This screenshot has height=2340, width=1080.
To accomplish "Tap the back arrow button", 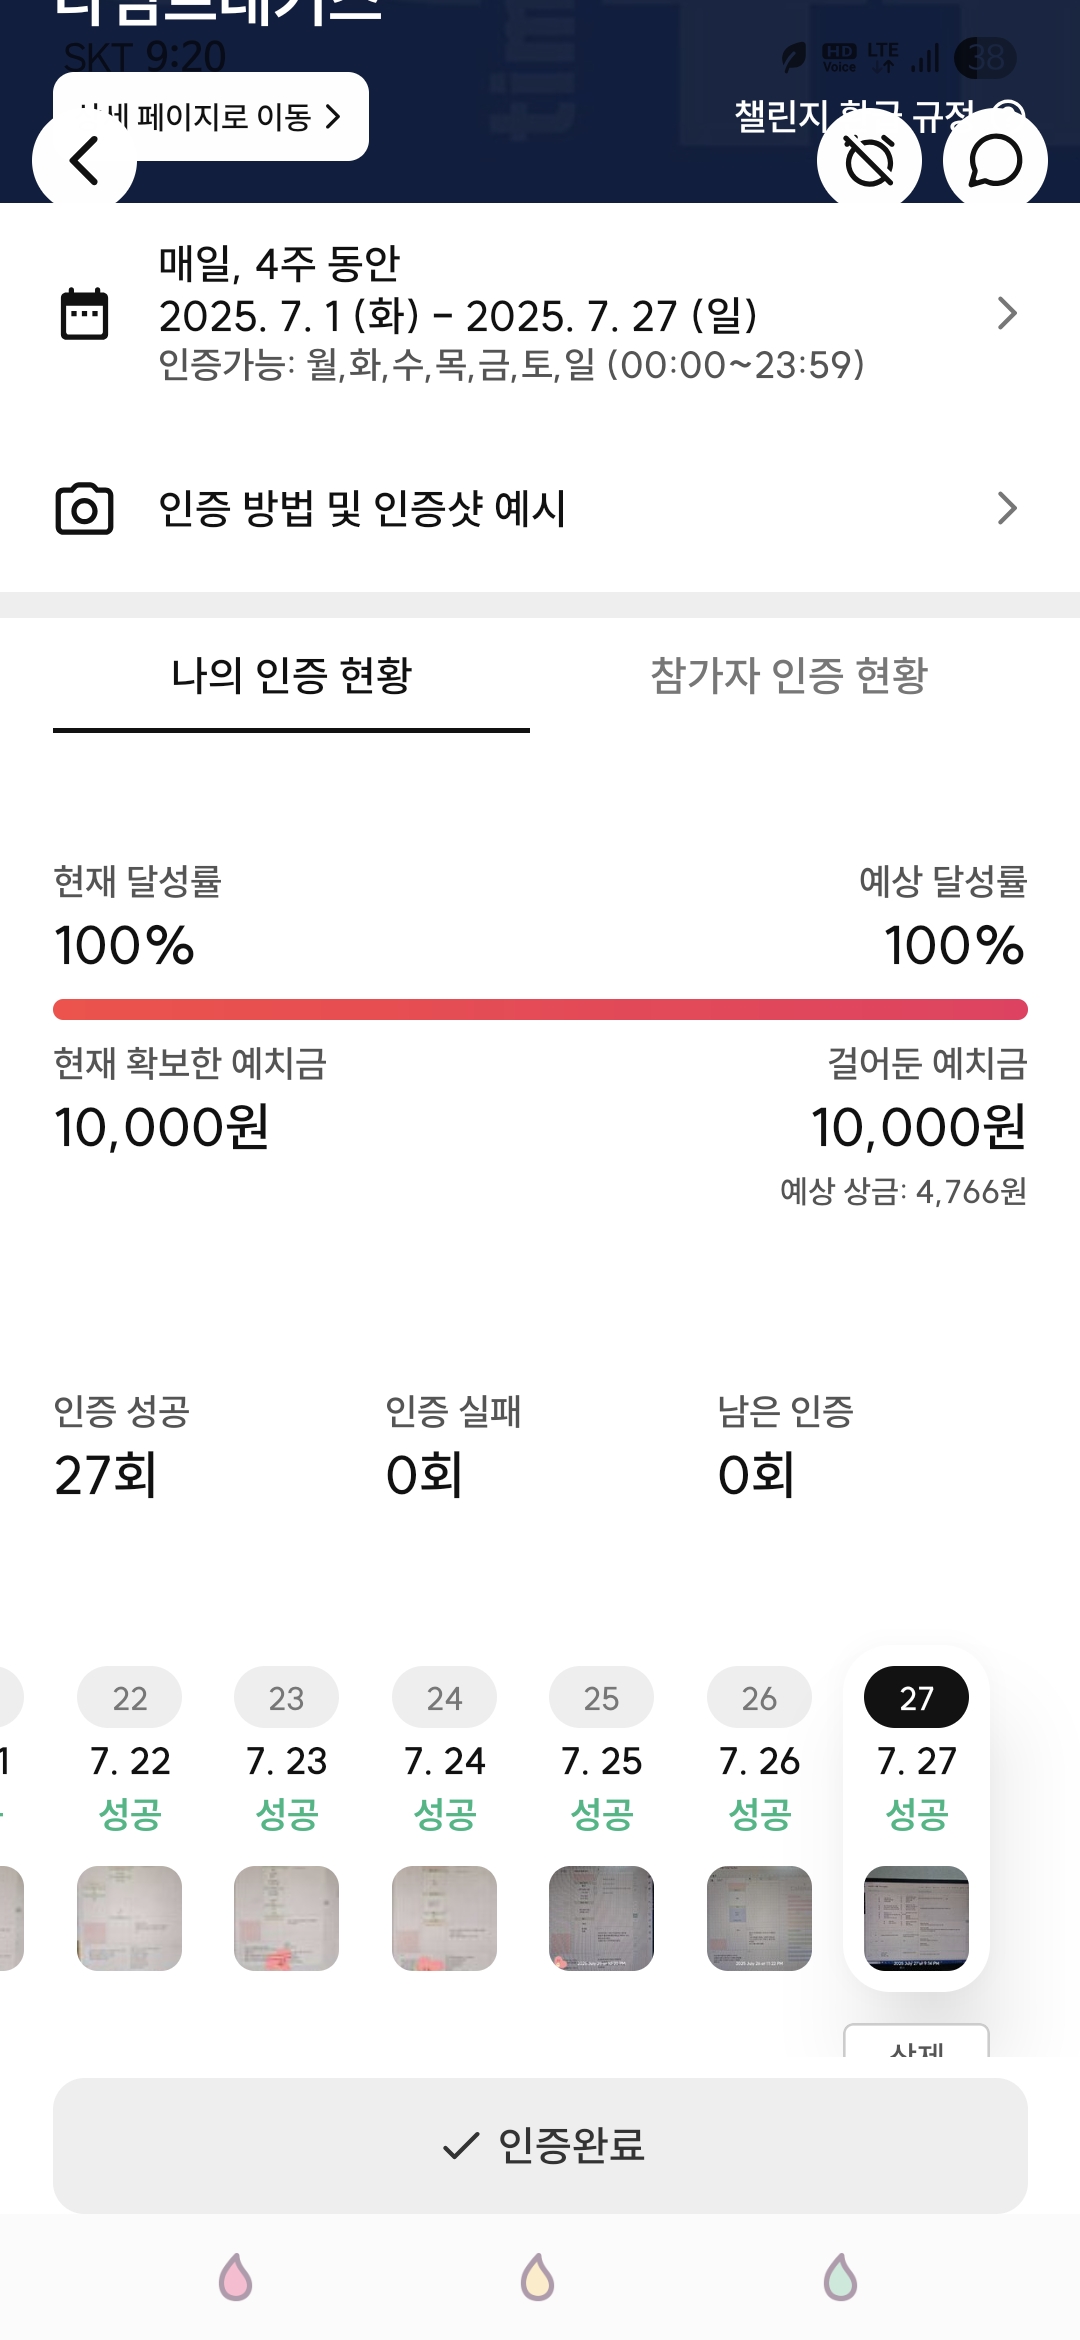I will 84,160.
